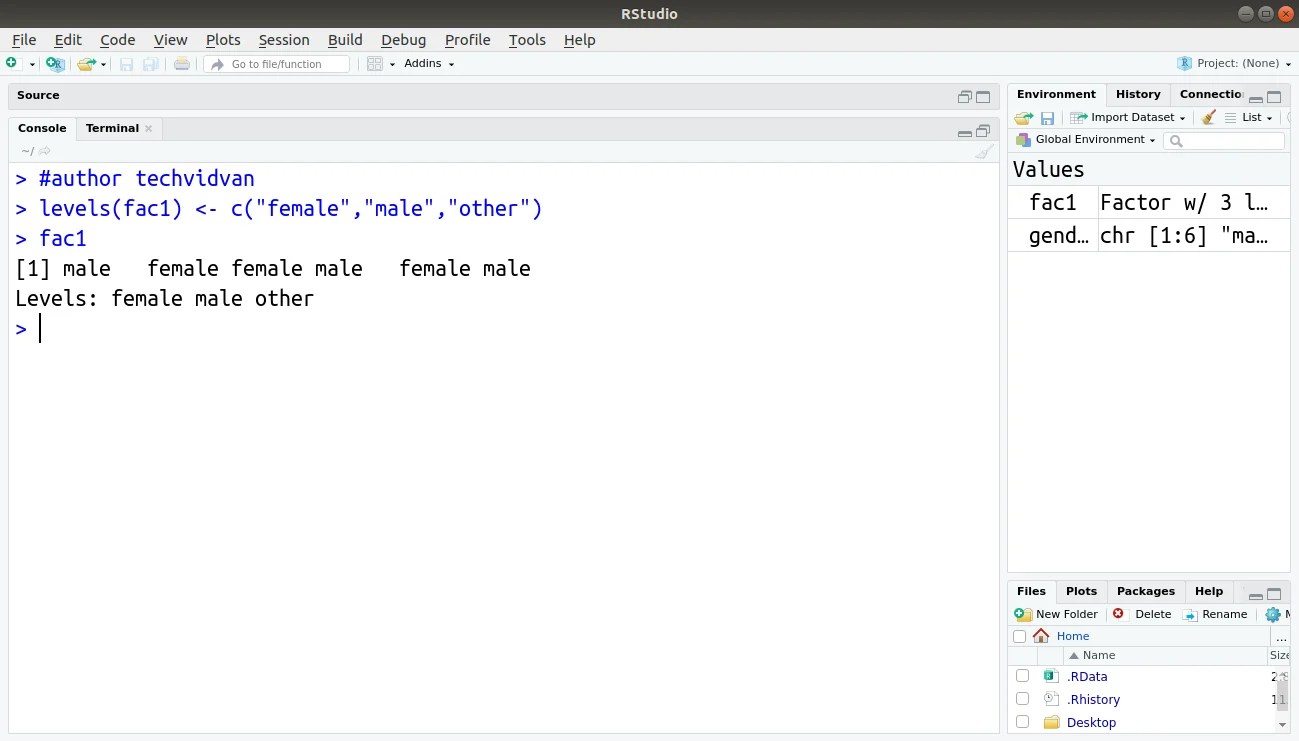Open the .RData file link

coord(1087,677)
